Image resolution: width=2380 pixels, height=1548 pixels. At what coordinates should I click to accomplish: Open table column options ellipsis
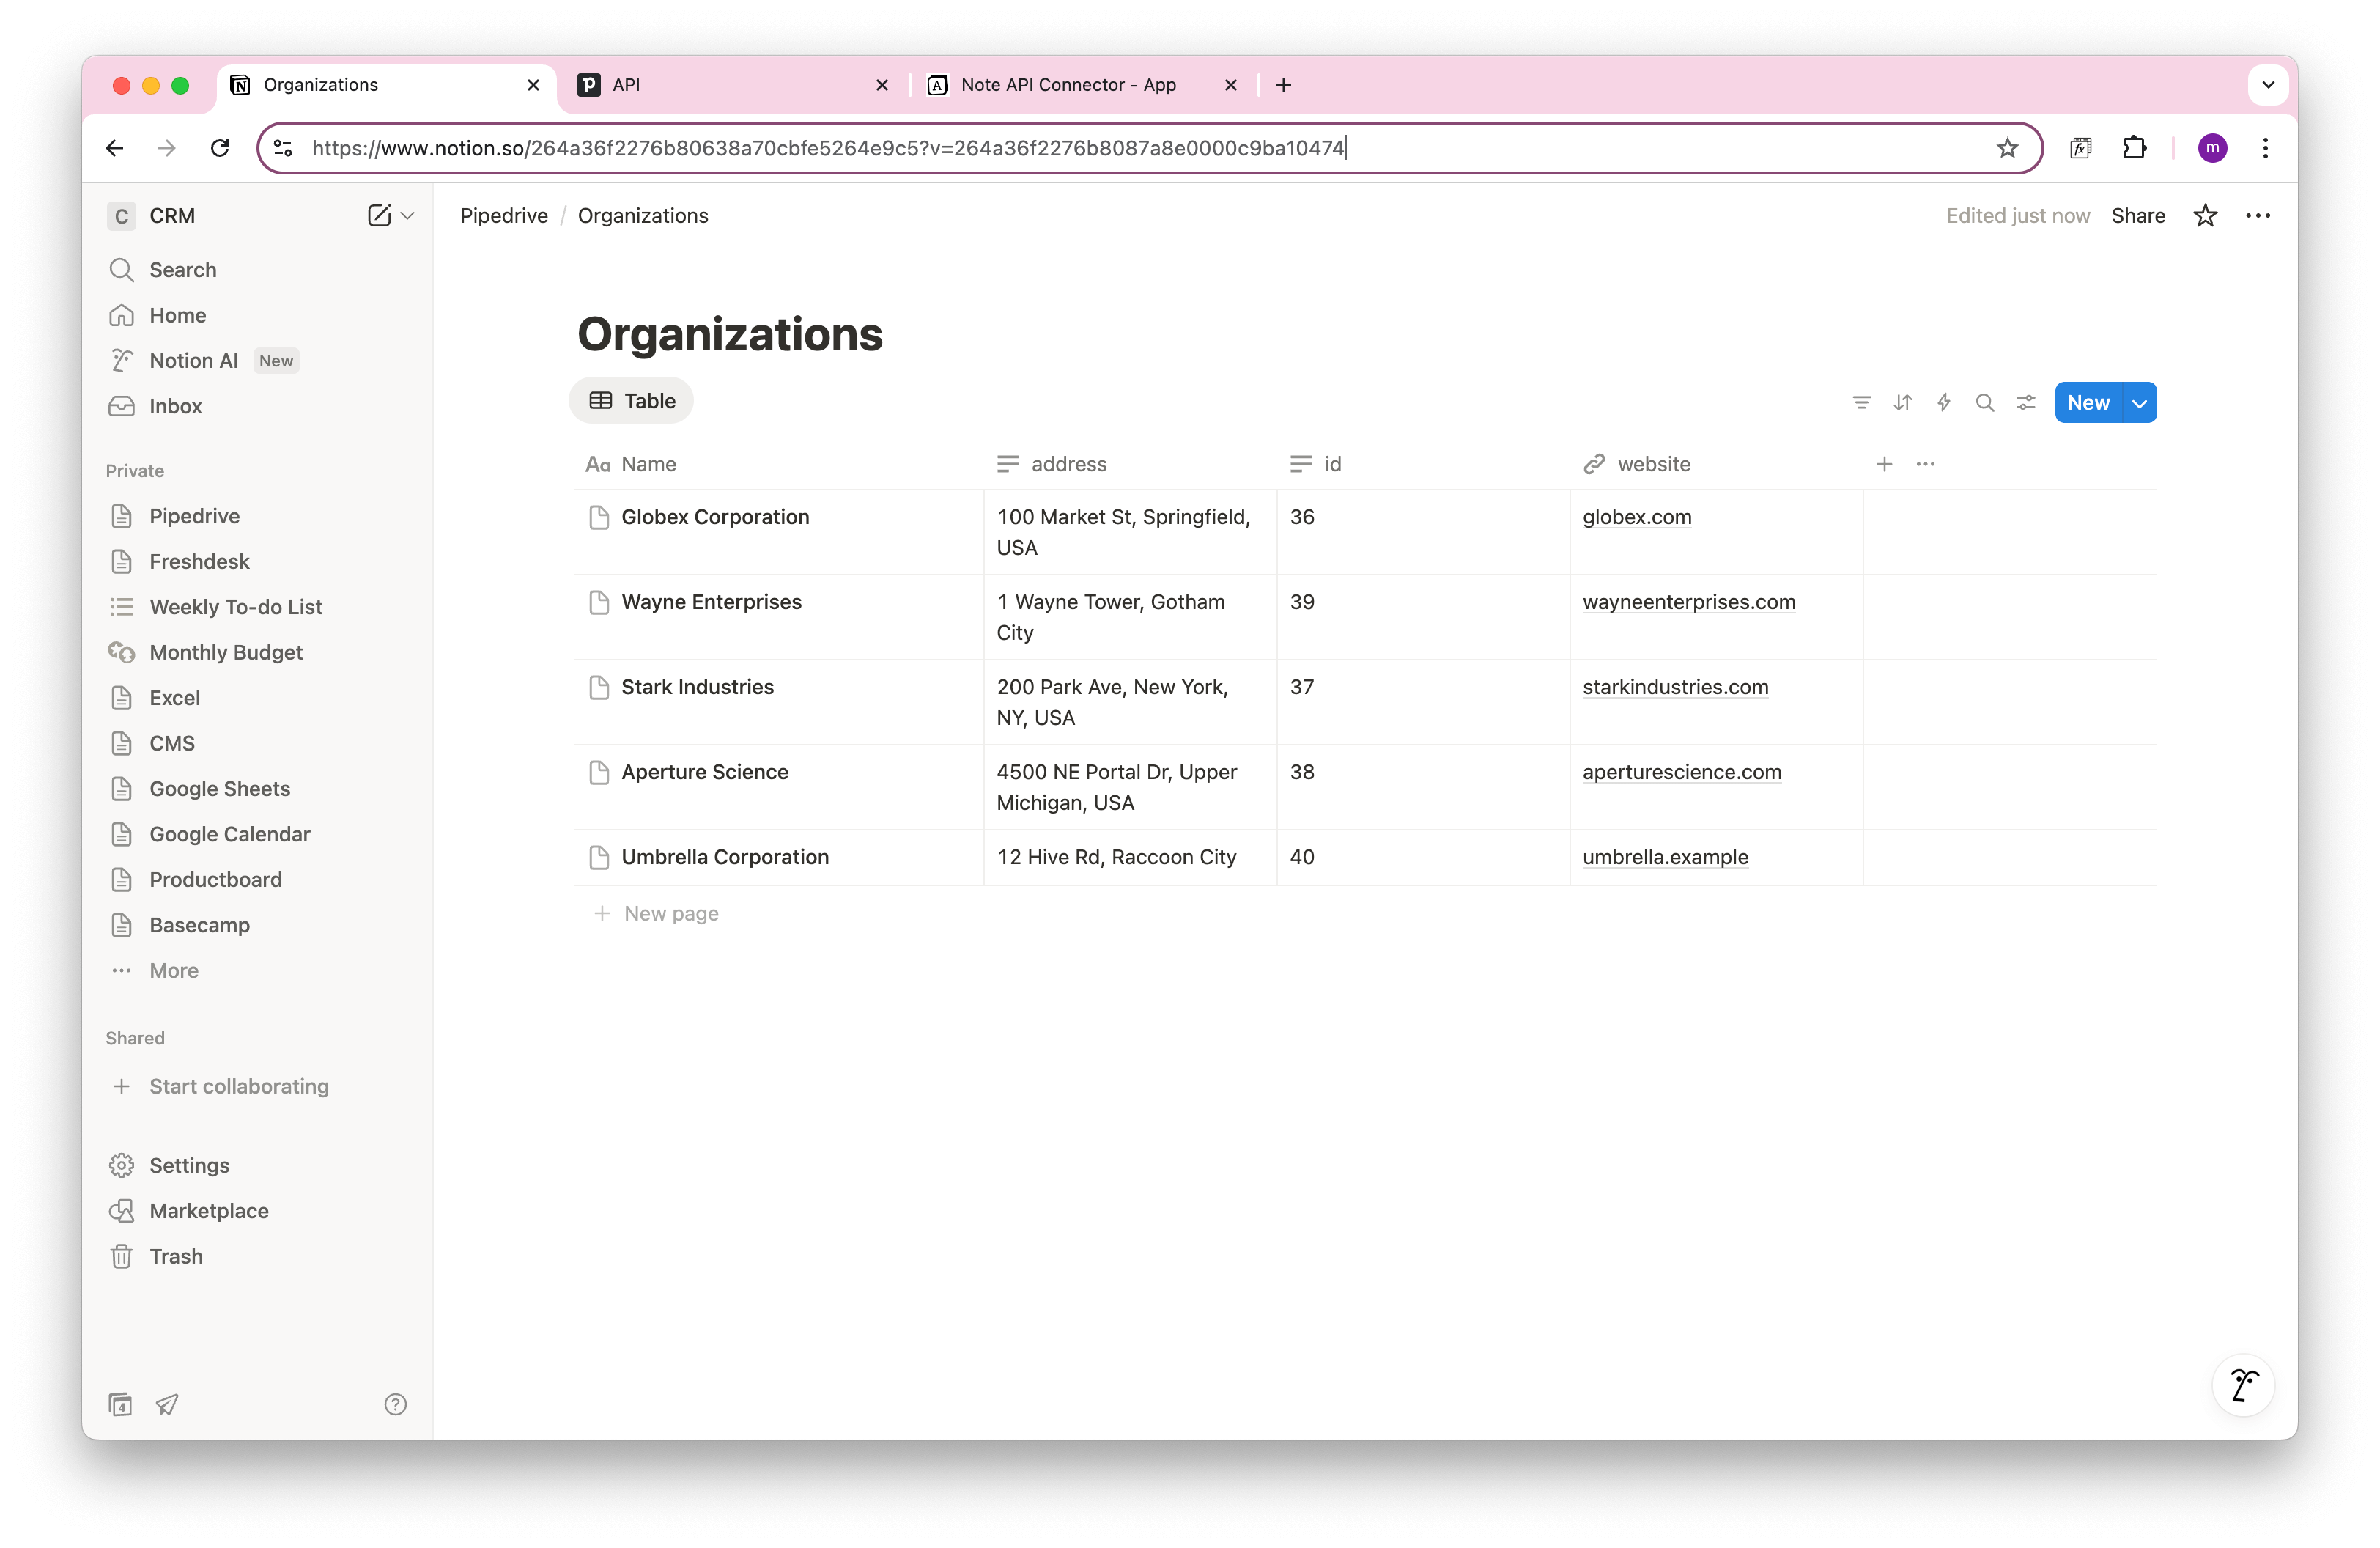click(1926, 464)
